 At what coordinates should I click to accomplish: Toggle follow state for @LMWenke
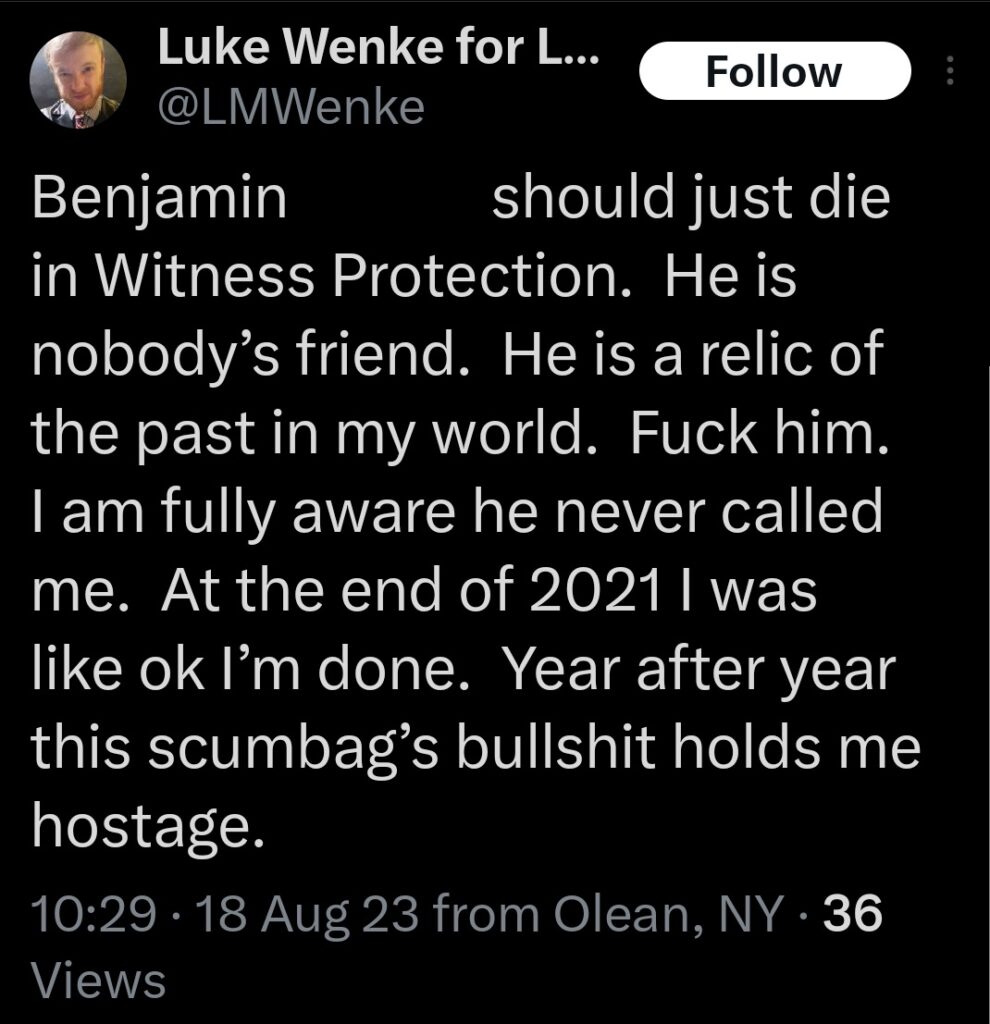[775, 70]
